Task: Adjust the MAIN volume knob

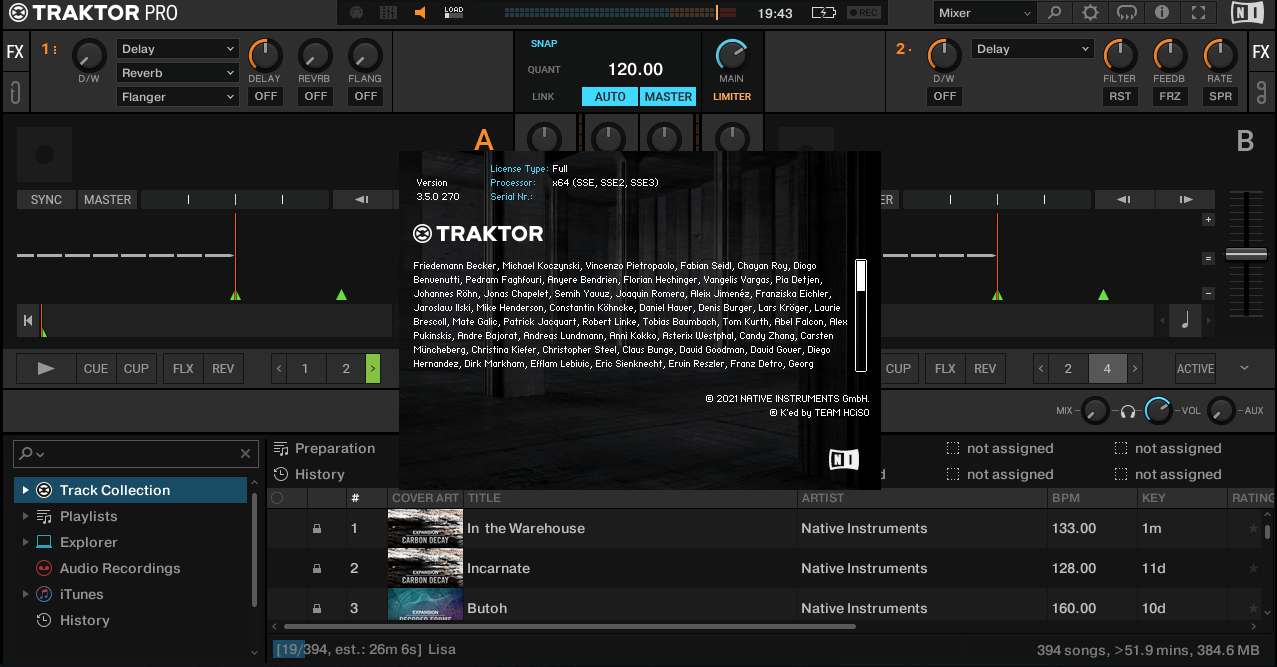Action: click(x=732, y=54)
